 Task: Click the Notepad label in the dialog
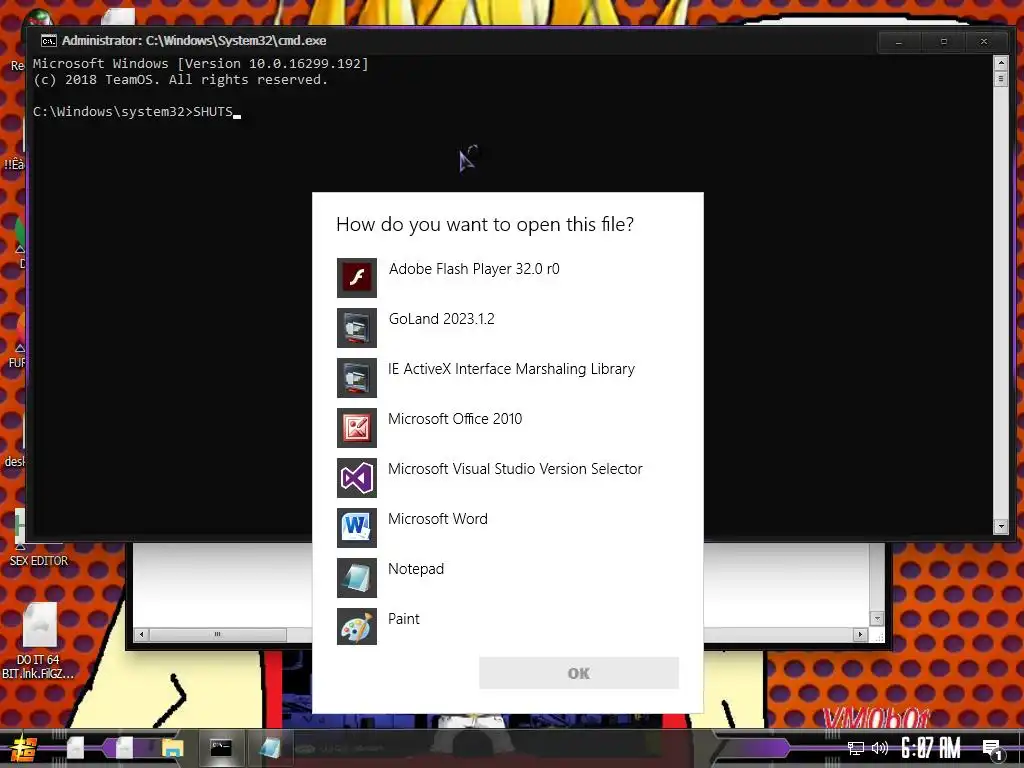point(416,569)
